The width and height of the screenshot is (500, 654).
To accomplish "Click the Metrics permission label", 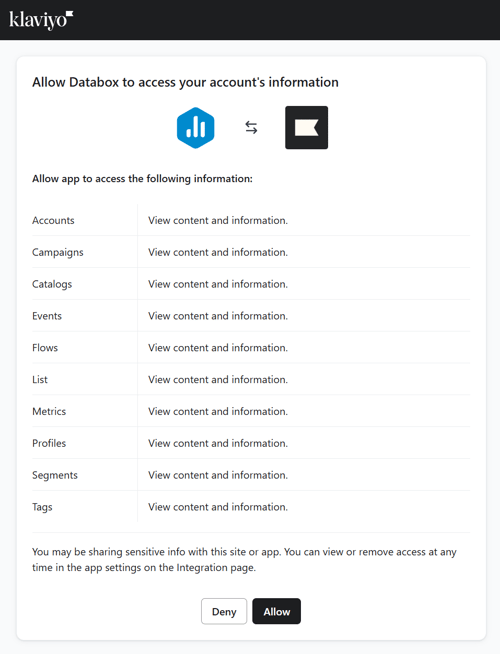I will pos(49,411).
